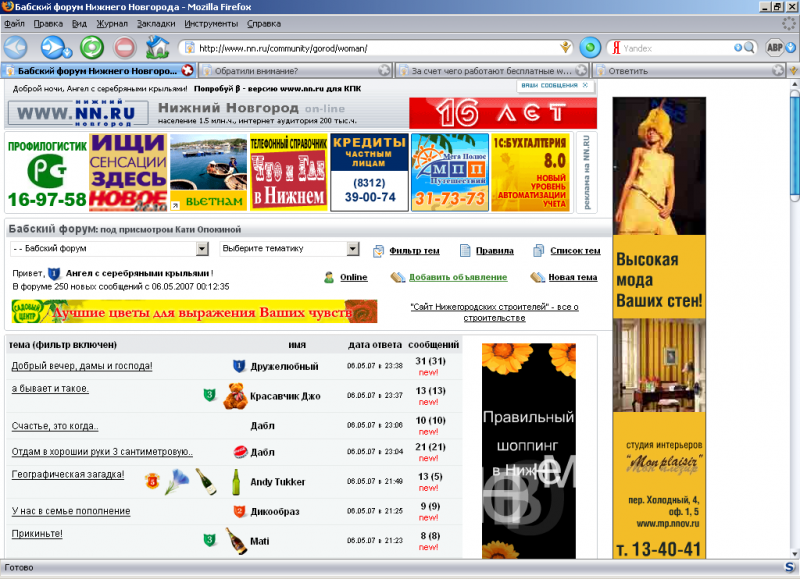The width and height of the screenshot is (800, 579).
Task: Click the WWW.NN.RU site logo
Action: point(78,113)
